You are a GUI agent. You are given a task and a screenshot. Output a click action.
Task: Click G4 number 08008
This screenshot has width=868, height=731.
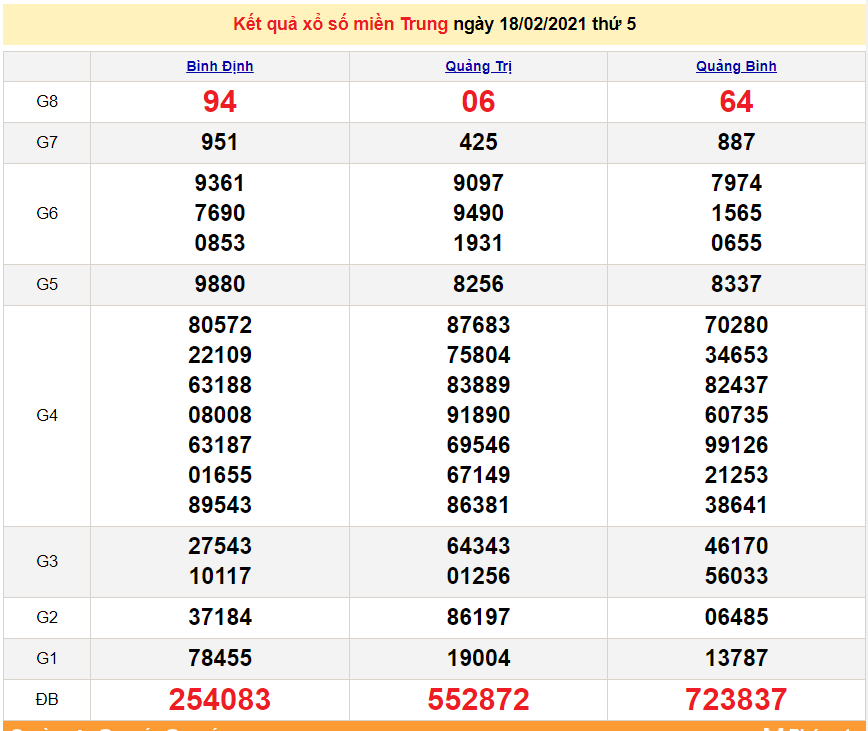click(x=220, y=415)
